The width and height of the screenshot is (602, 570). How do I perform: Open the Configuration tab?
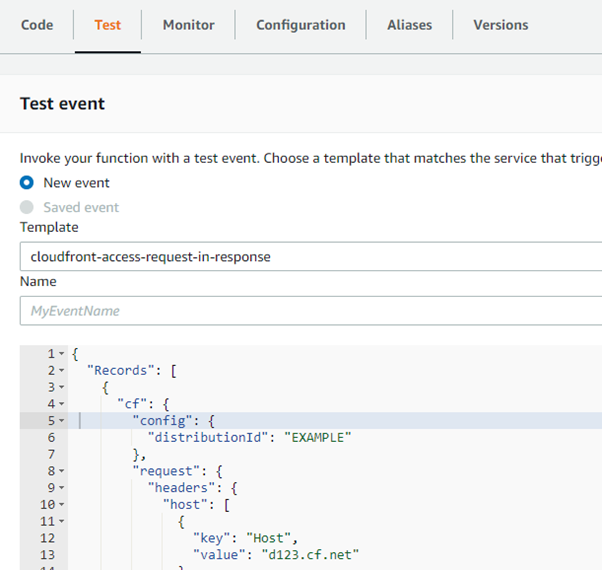click(x=300, y=25)
